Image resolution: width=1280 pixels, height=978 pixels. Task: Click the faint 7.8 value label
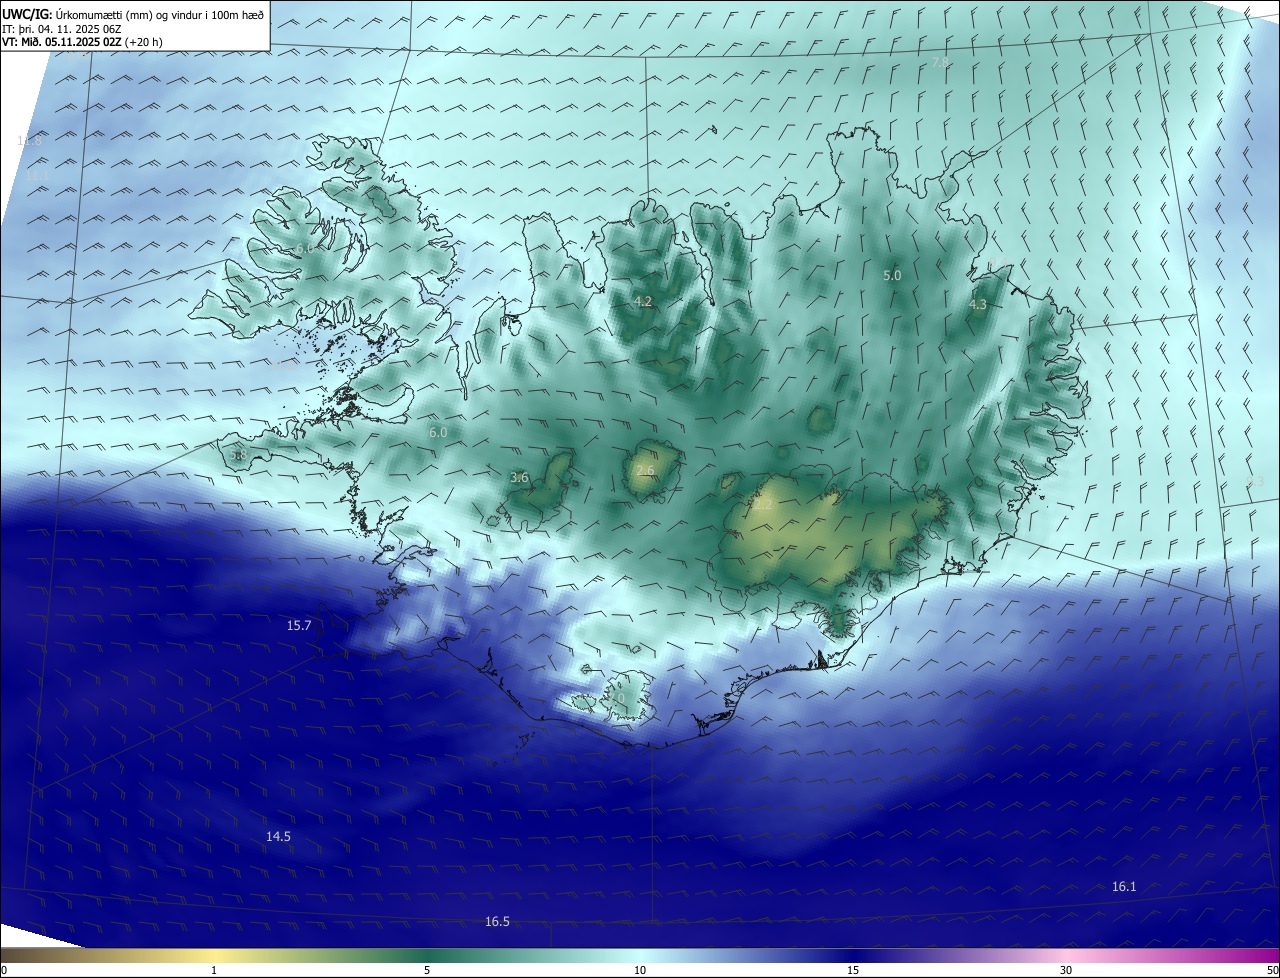pos(940,62)
